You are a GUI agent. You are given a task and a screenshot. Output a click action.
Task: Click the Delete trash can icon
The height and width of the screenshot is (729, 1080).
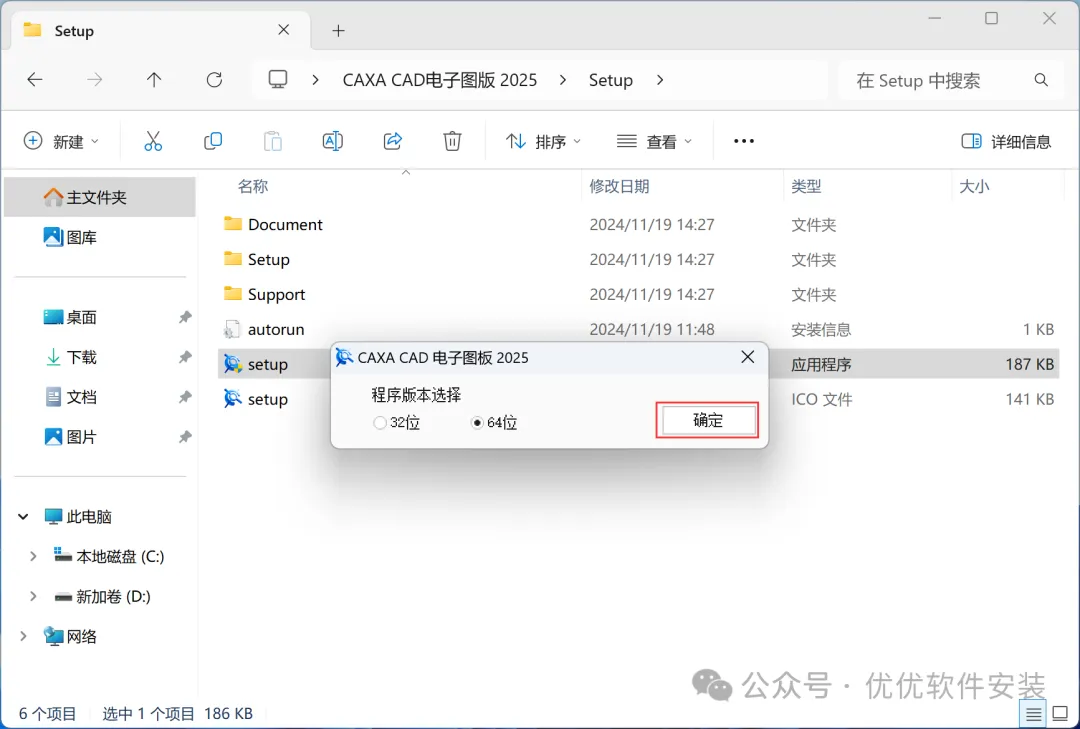[x=452, y=141]
